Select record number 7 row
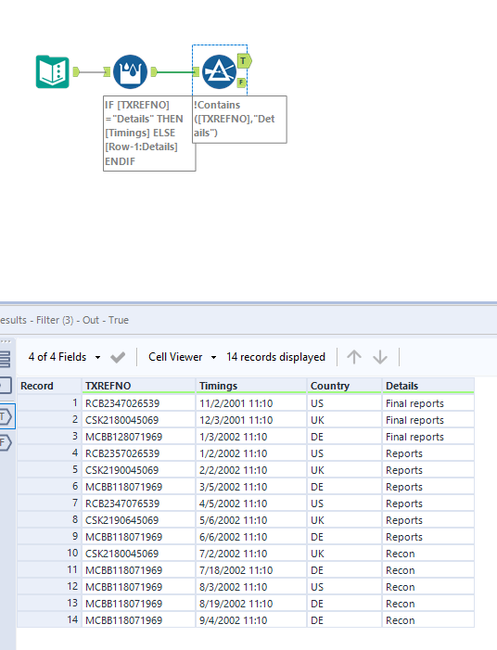This screenshot has height=650, width=497. tap(49, 503)
